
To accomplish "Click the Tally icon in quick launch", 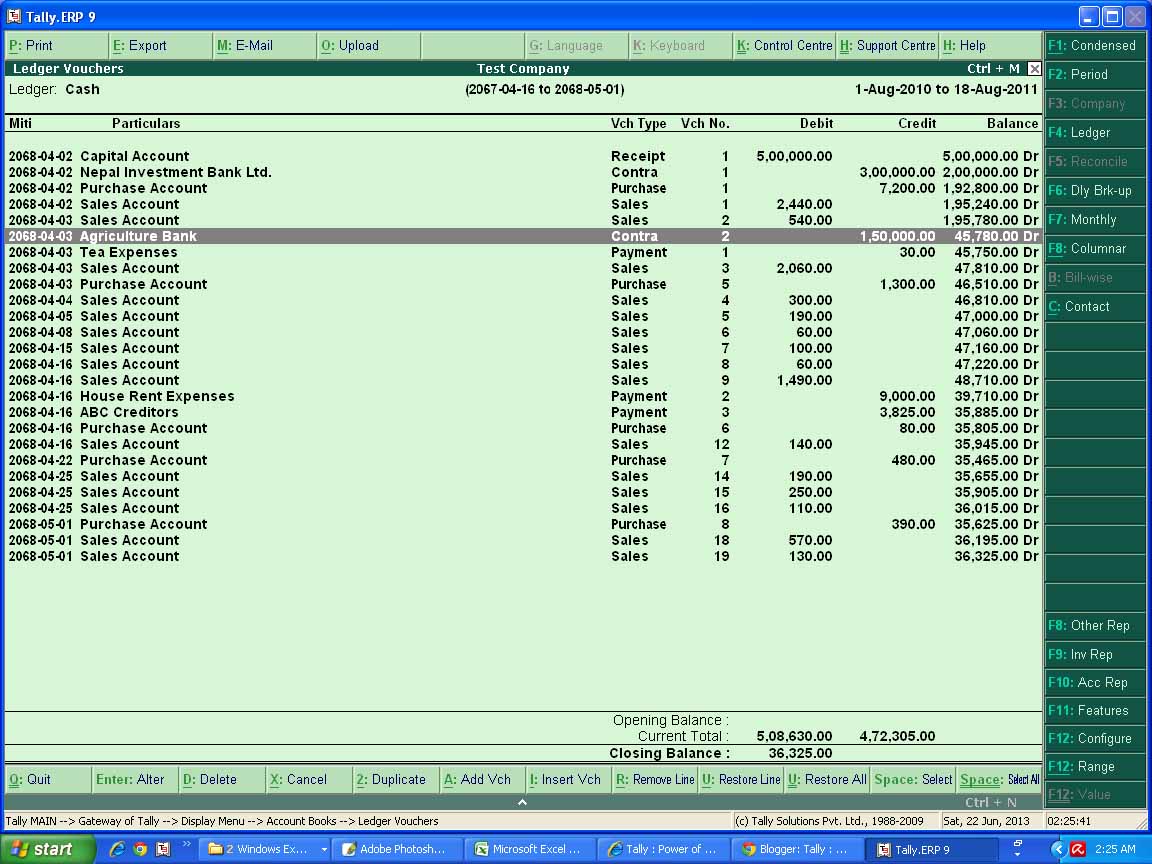I will [x=163, y=849].
